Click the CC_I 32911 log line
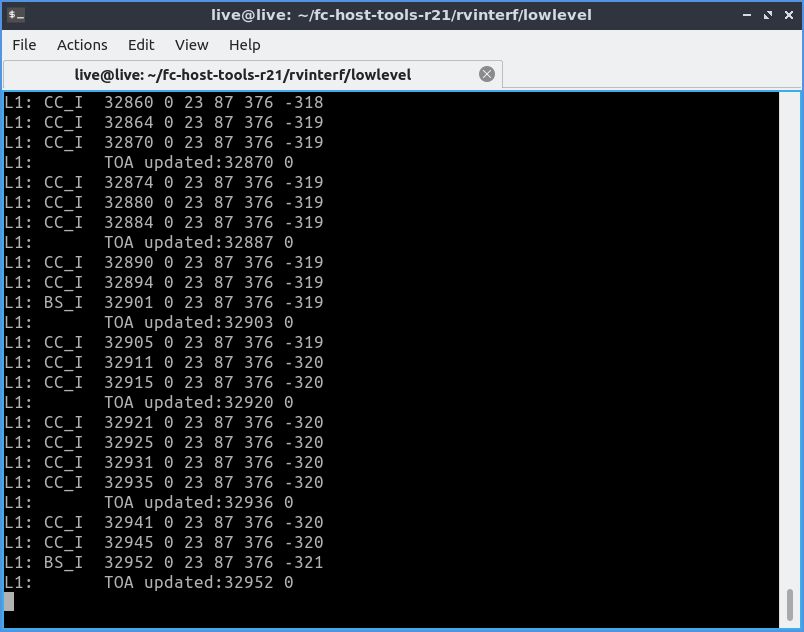The height and width of the screenshot is (632, 804). [164, 362]
